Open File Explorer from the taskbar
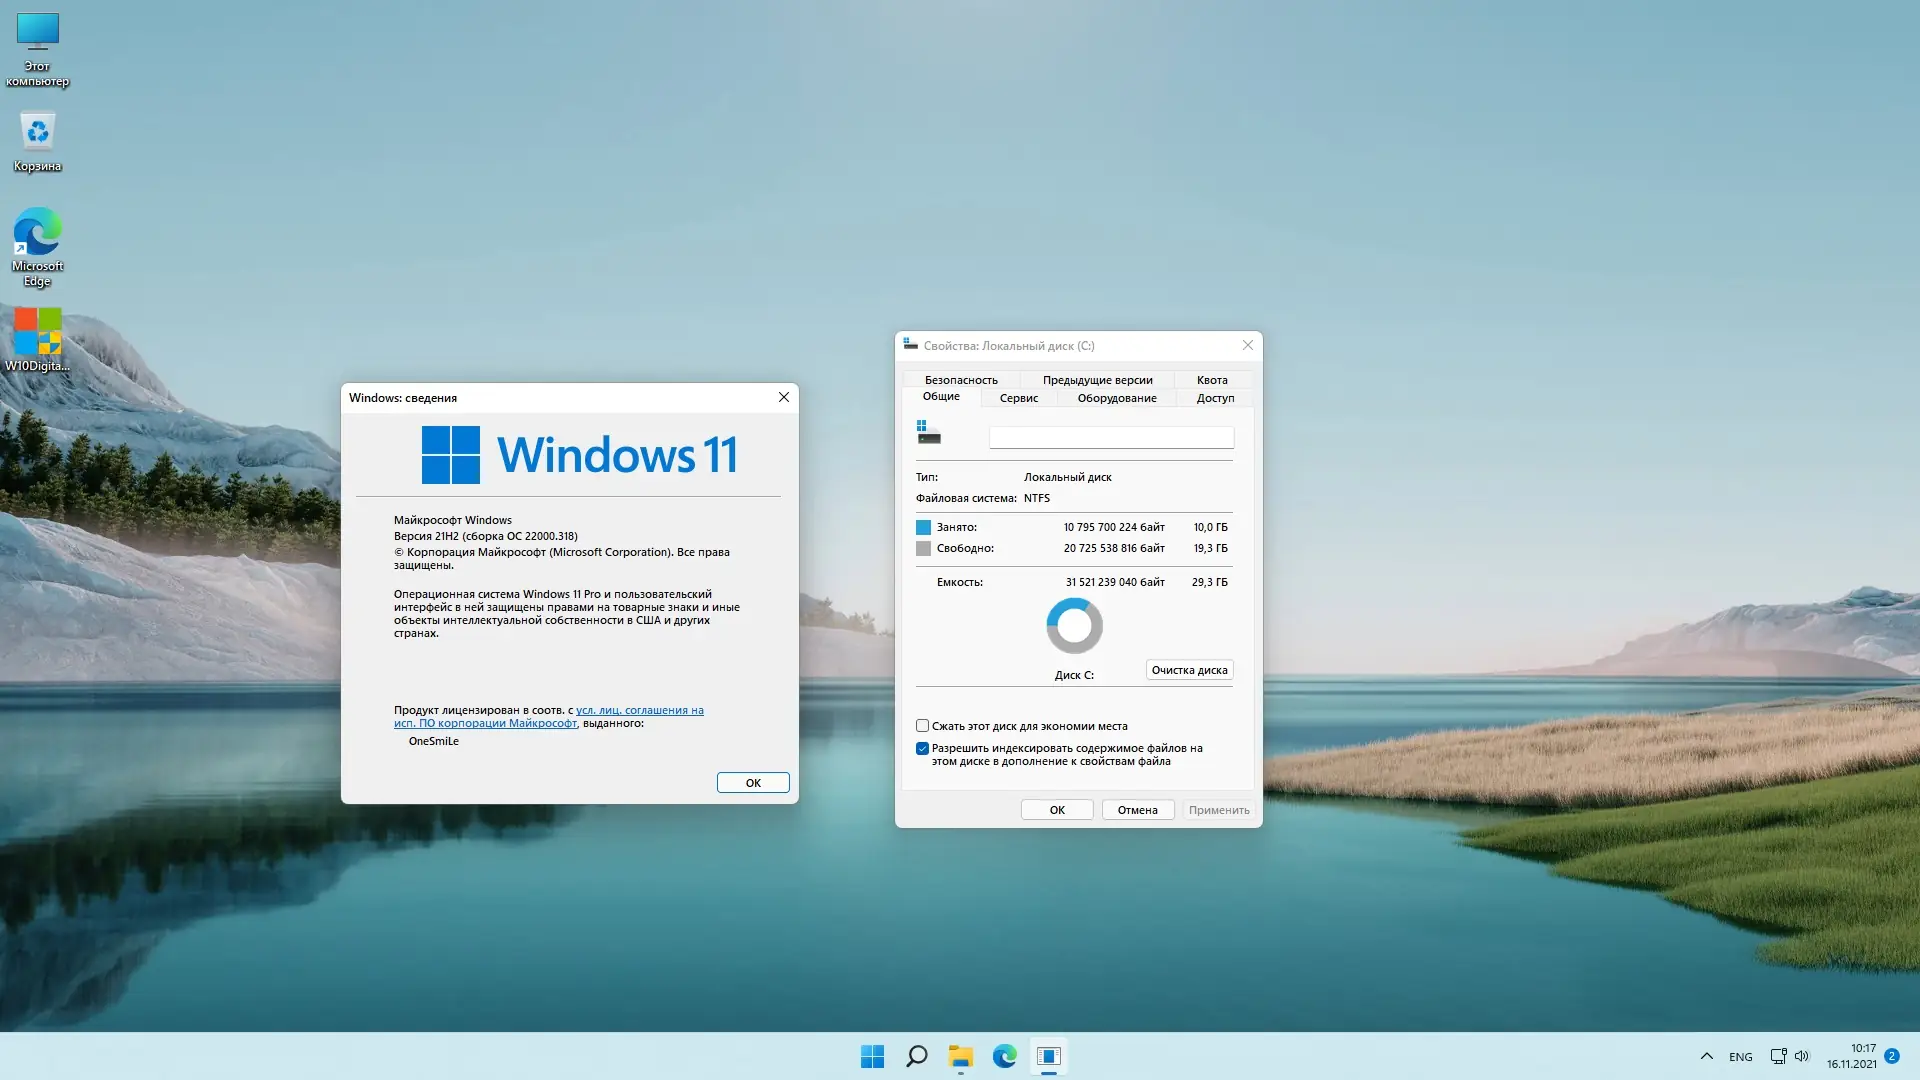This screenshot has height=1080, width=1920. click(x=960, y=1056)
